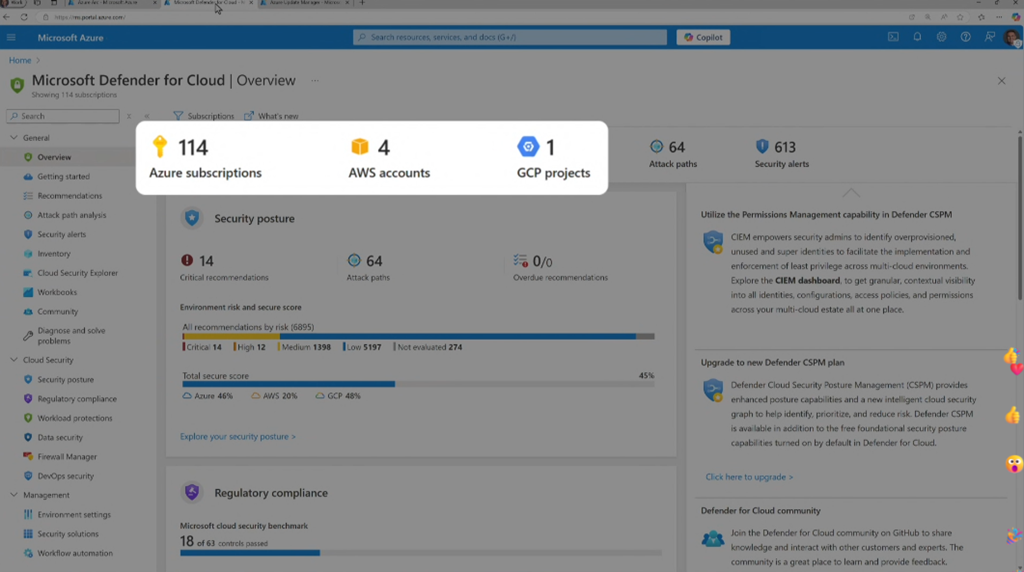Open Inventory in sidebar
The image size is (1024, 572).
point(54,253)
